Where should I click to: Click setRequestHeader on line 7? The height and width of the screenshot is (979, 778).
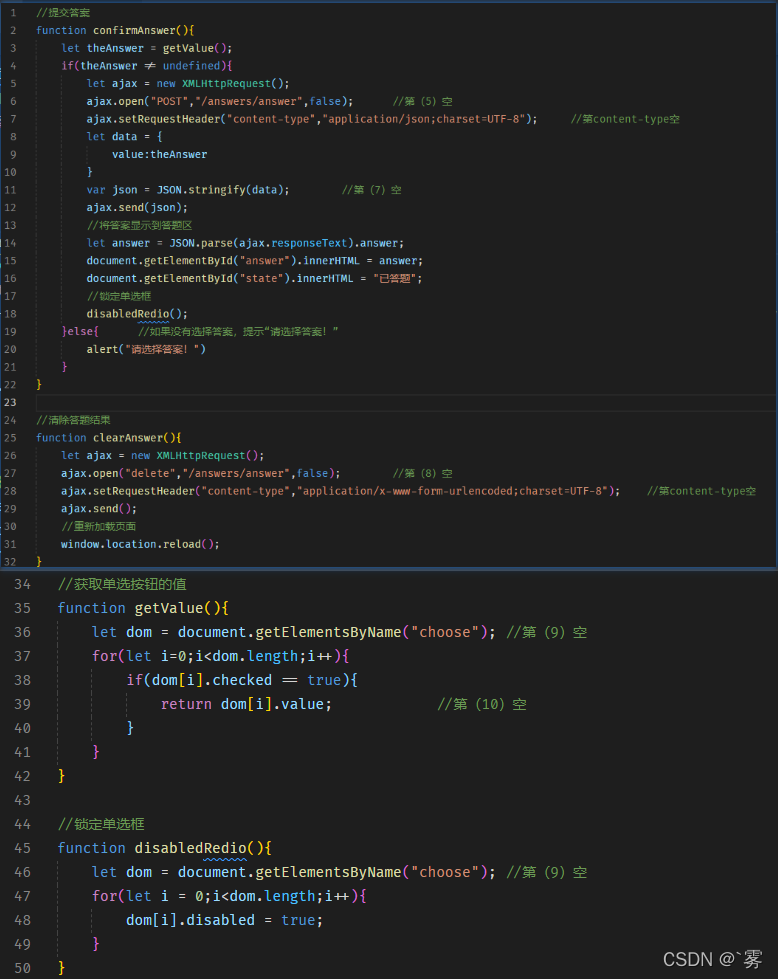(x=169, y=119)
